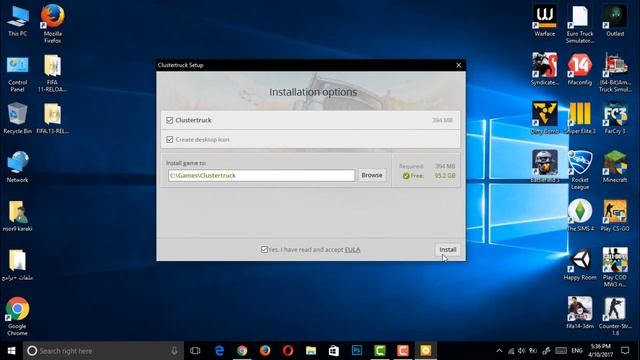Uncheck Create desktop icon option
The height and width of the screenshot is (360, 640).
tap(169, 140)
